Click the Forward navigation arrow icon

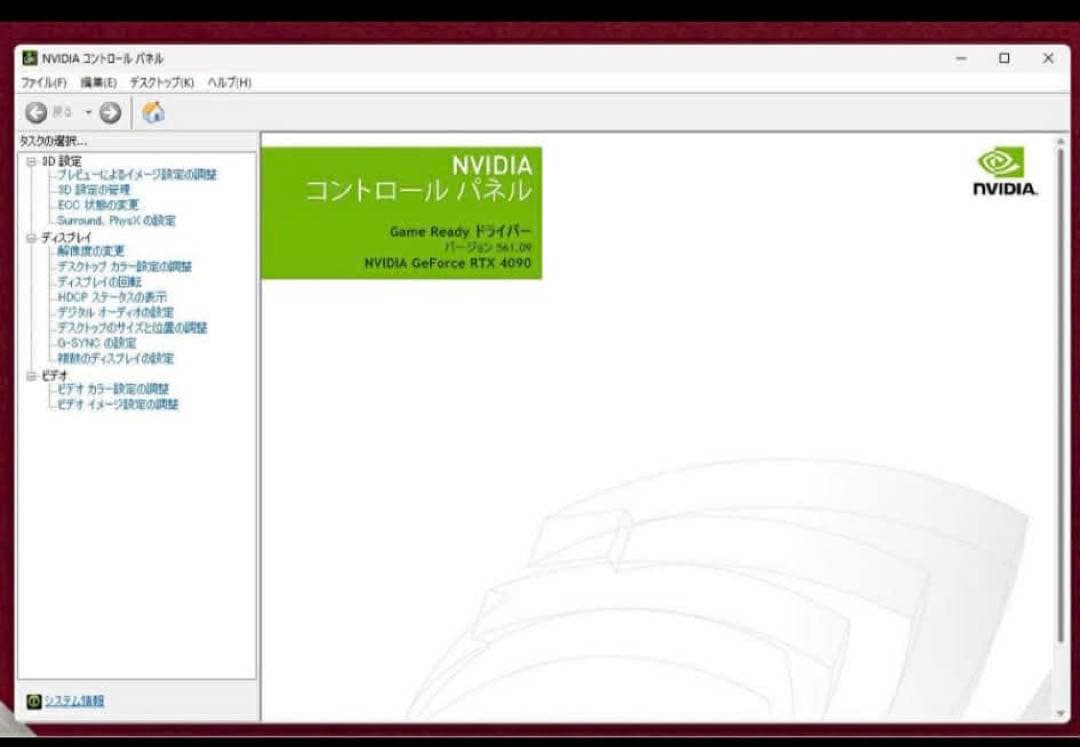tap(110, 113)
